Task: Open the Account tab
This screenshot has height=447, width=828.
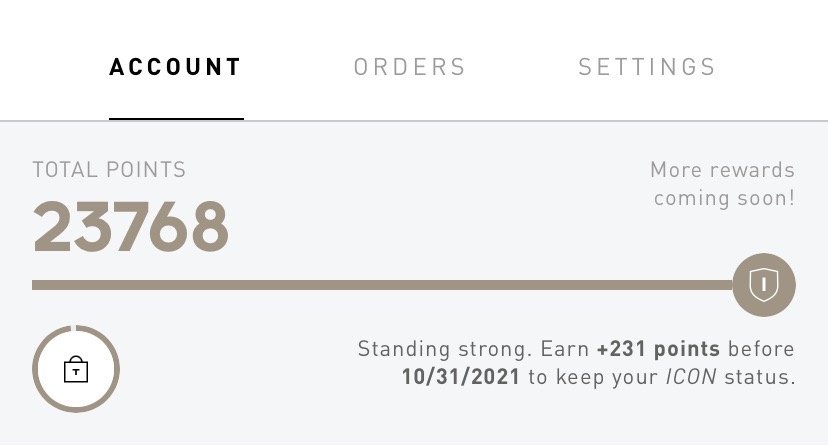Action: coord(176,68)
